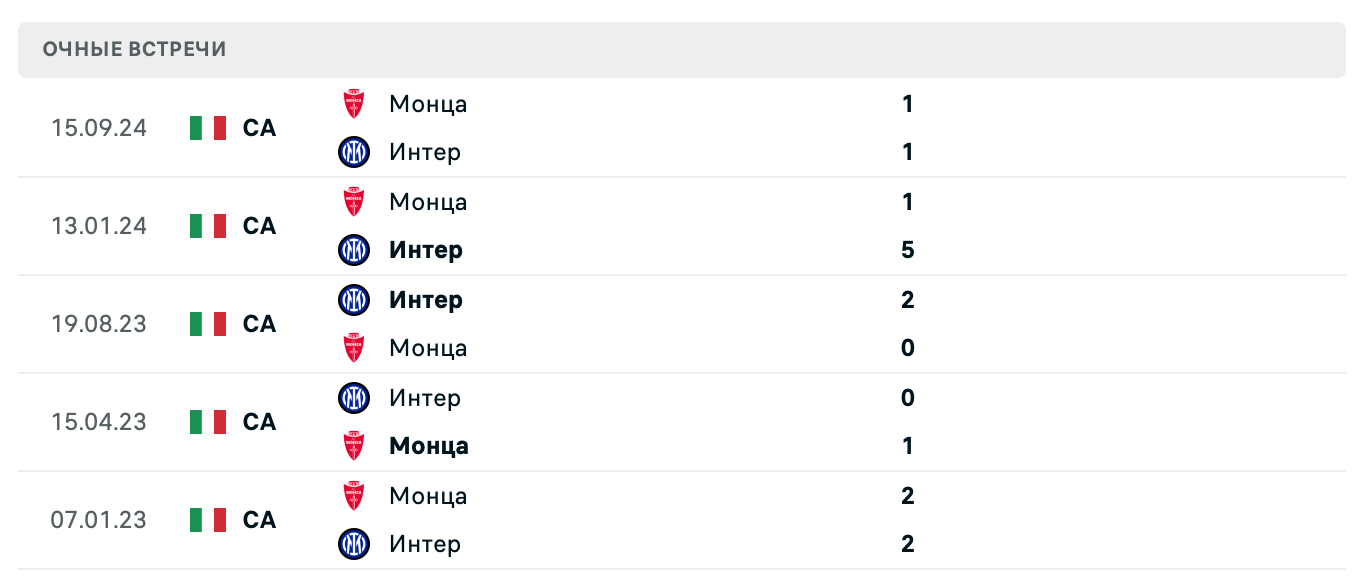Click Monza's score 1 in 15.04.23 match
The image size is (1364, 588).
pyautogui.click(x=908, y=446)
